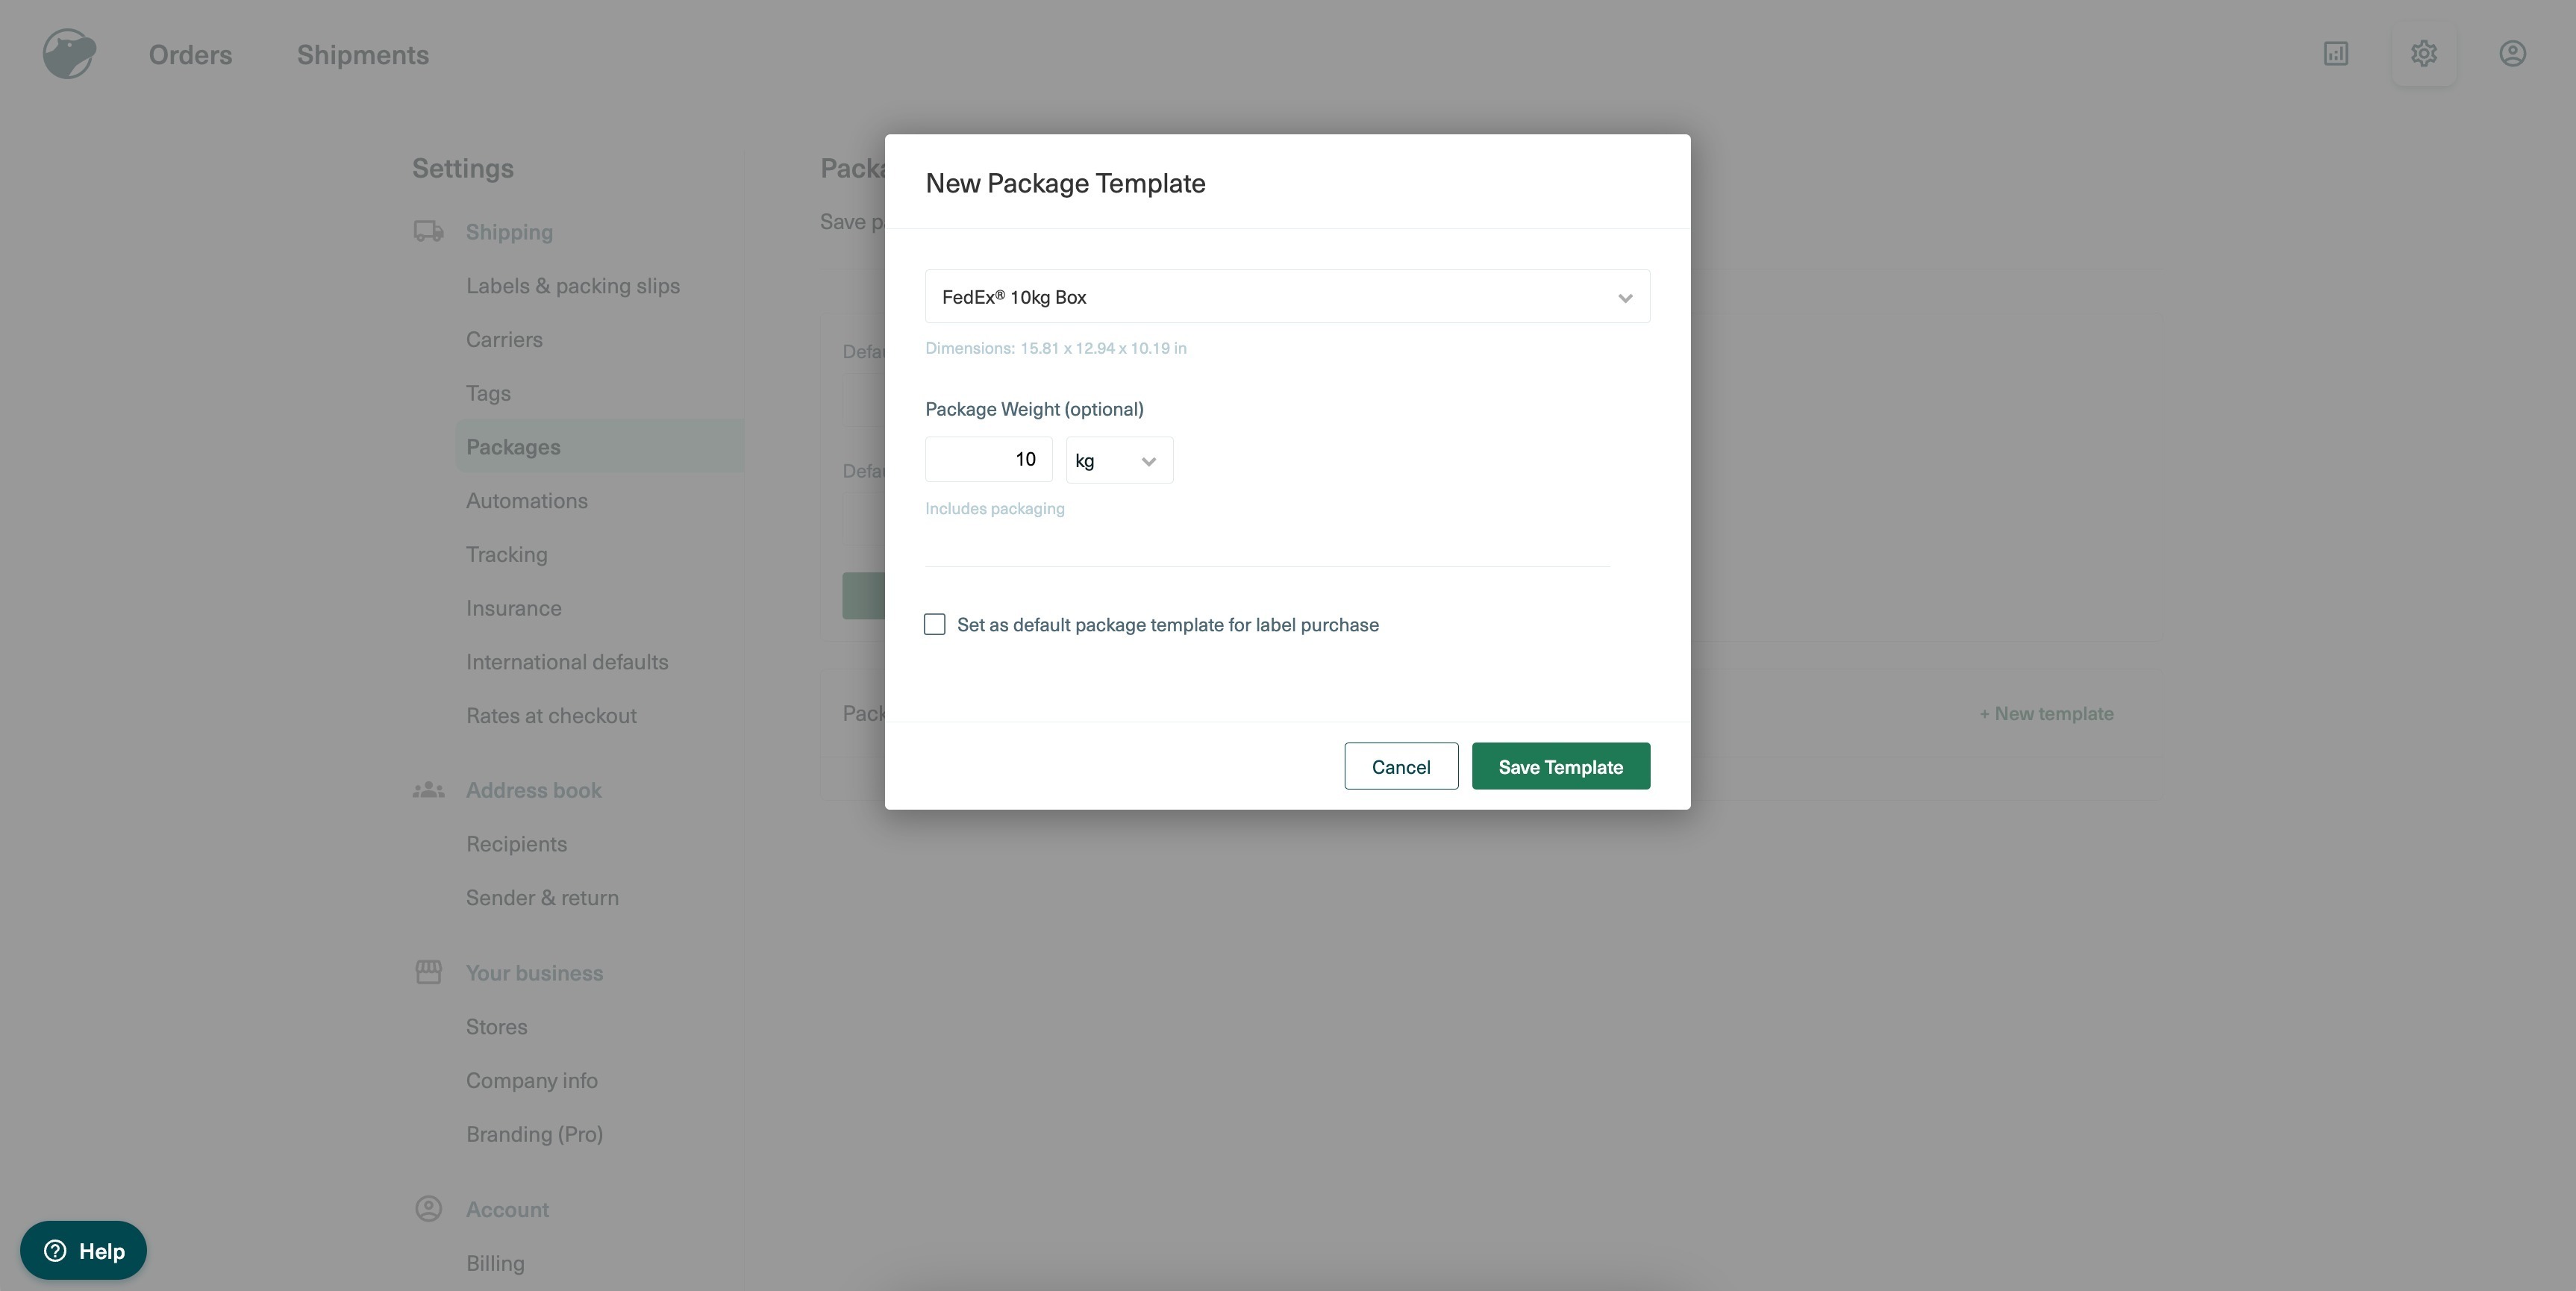This screenshot has height=1291, width=2576.
Task: Enable default package template checkbox
Action: [x=935, y=625]
